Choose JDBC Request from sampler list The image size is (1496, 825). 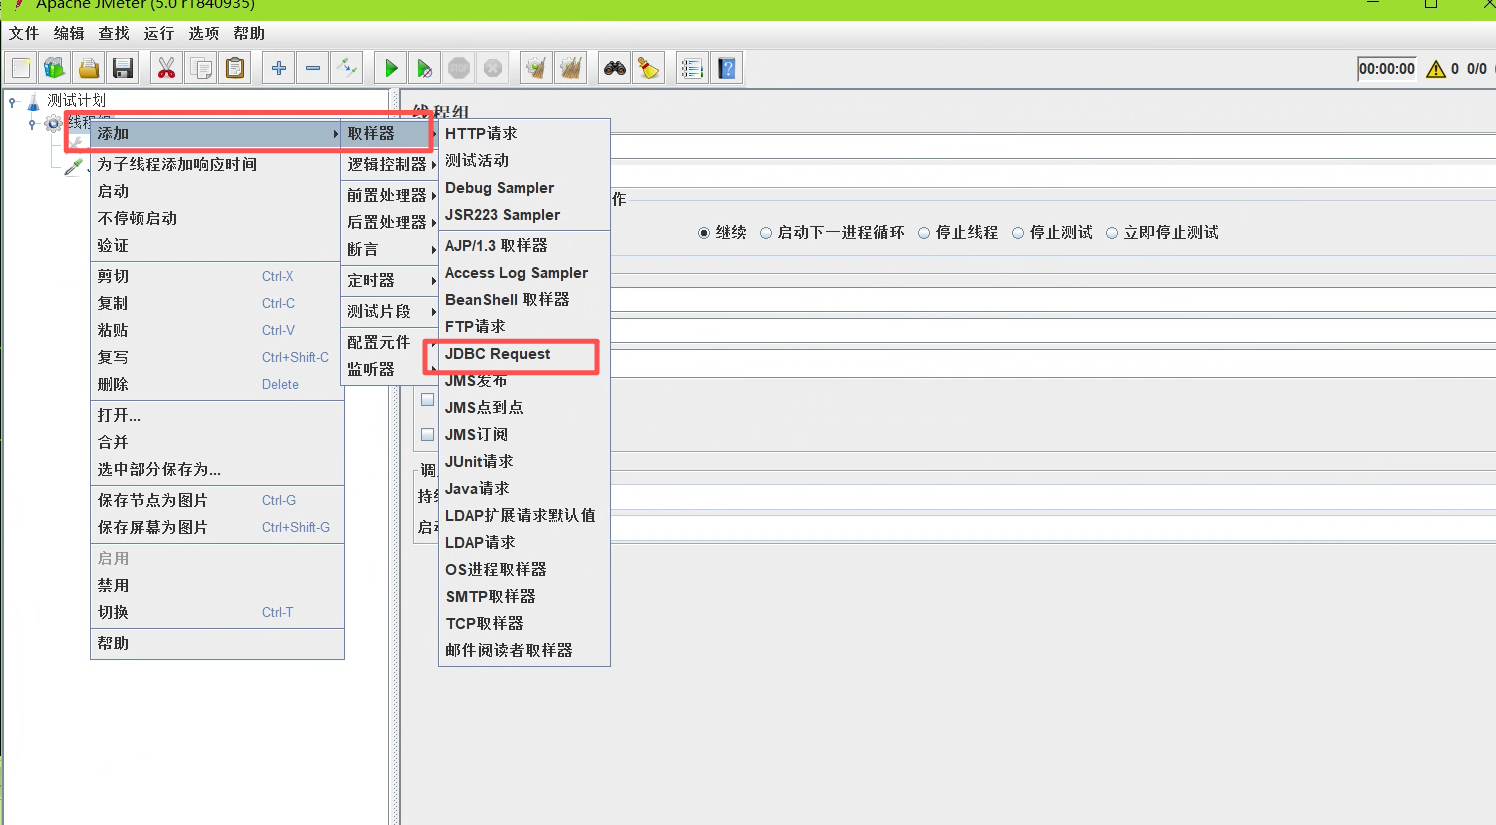tap(498, 354)
